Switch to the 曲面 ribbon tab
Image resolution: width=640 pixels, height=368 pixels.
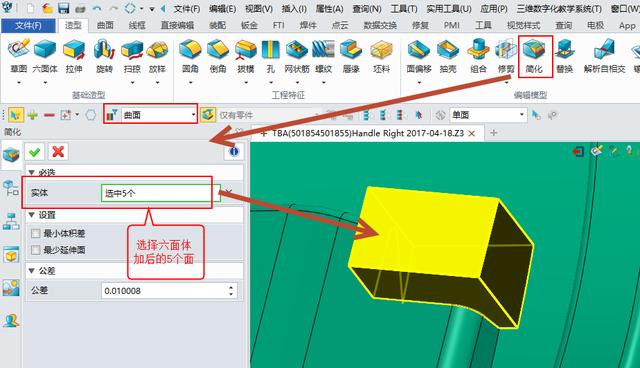coord(105,25)
